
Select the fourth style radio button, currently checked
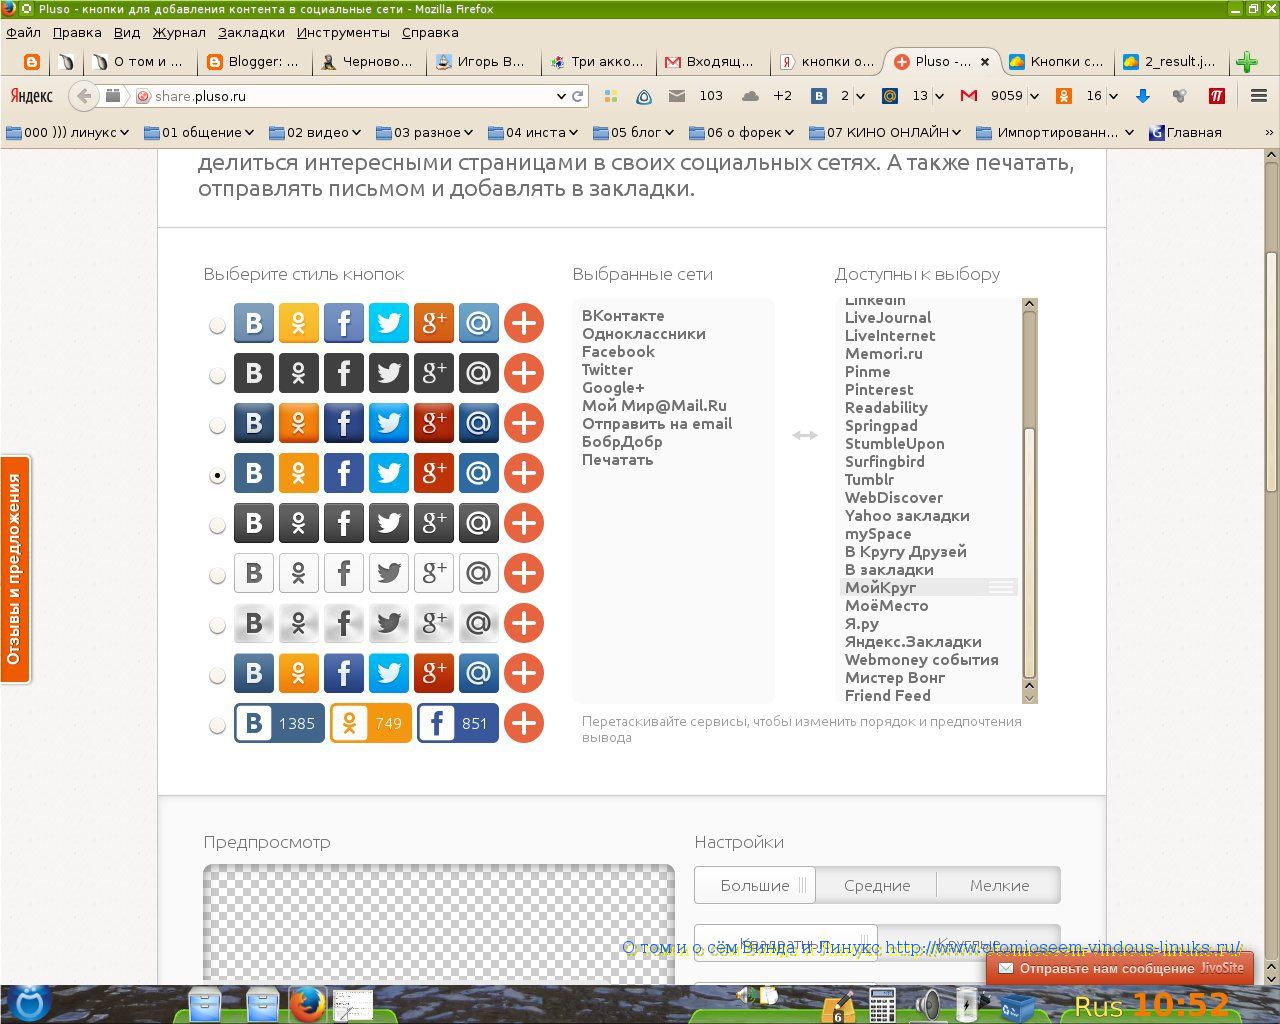click(x=217, y=476)
